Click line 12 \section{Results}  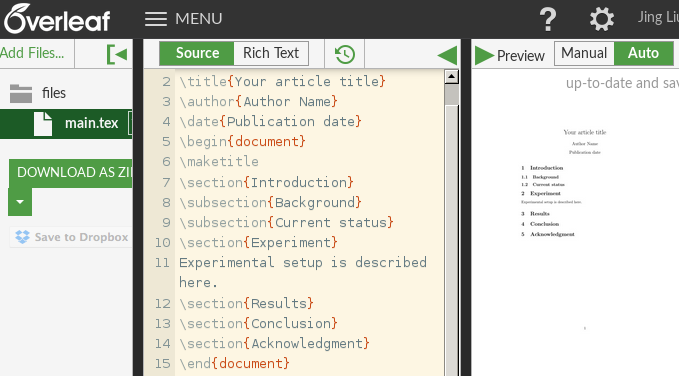coord(246,304)
